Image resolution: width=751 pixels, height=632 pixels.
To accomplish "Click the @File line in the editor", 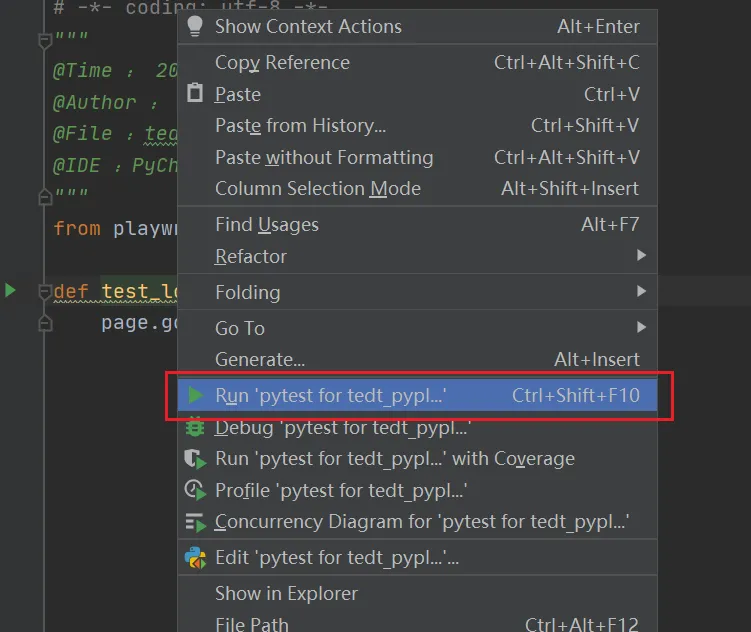I will 115,134.
